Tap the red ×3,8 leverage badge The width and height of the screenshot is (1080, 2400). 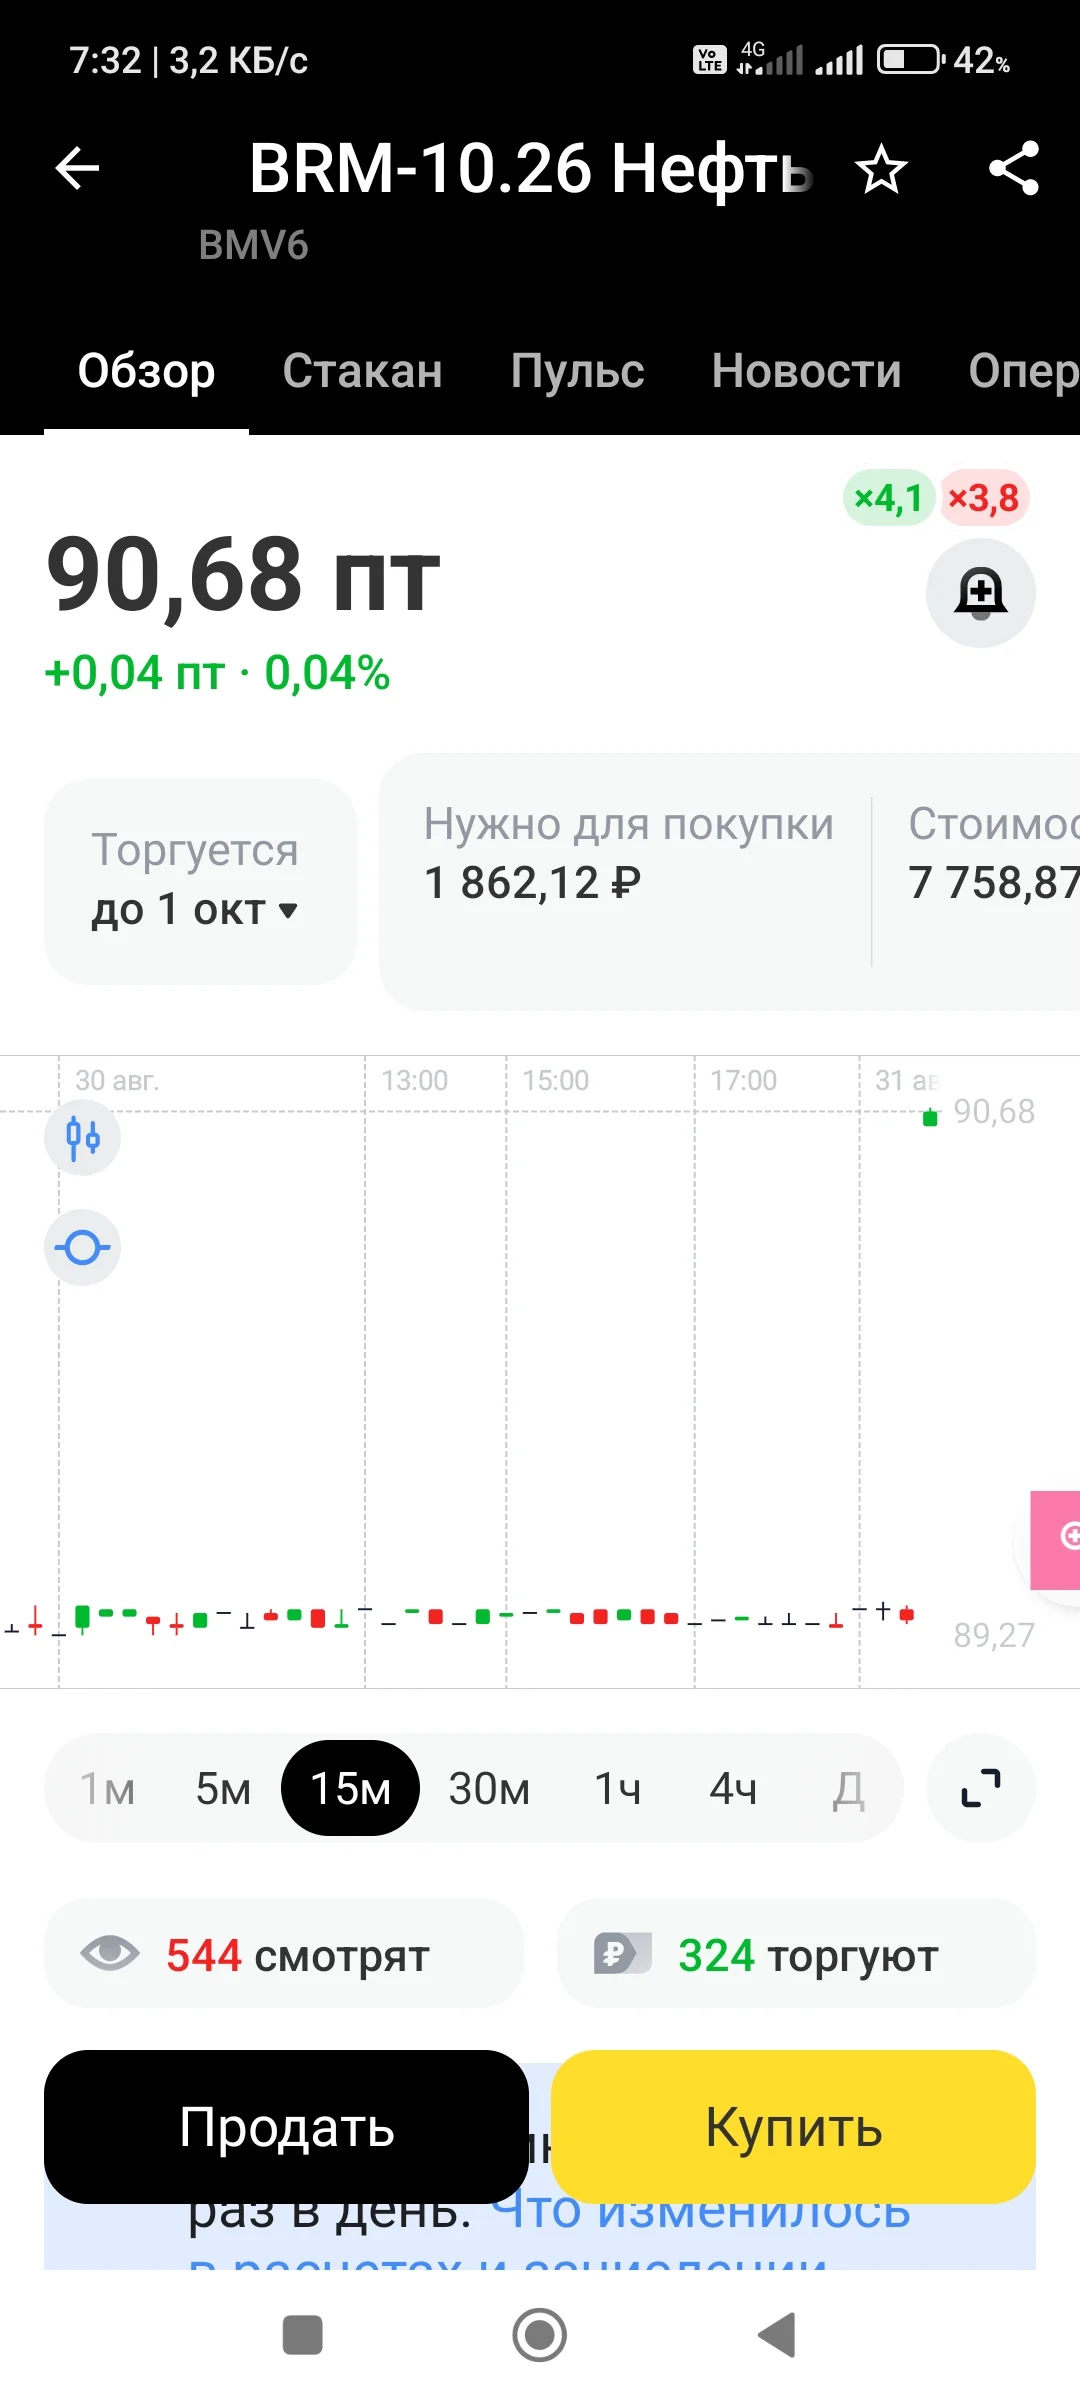[984, 497]
